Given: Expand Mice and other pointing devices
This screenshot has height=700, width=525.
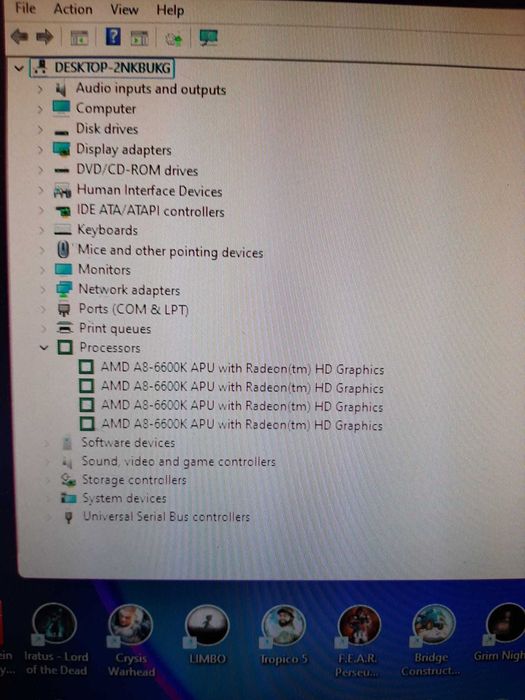Looking at the screenshot, I should (x=42, y=250).
